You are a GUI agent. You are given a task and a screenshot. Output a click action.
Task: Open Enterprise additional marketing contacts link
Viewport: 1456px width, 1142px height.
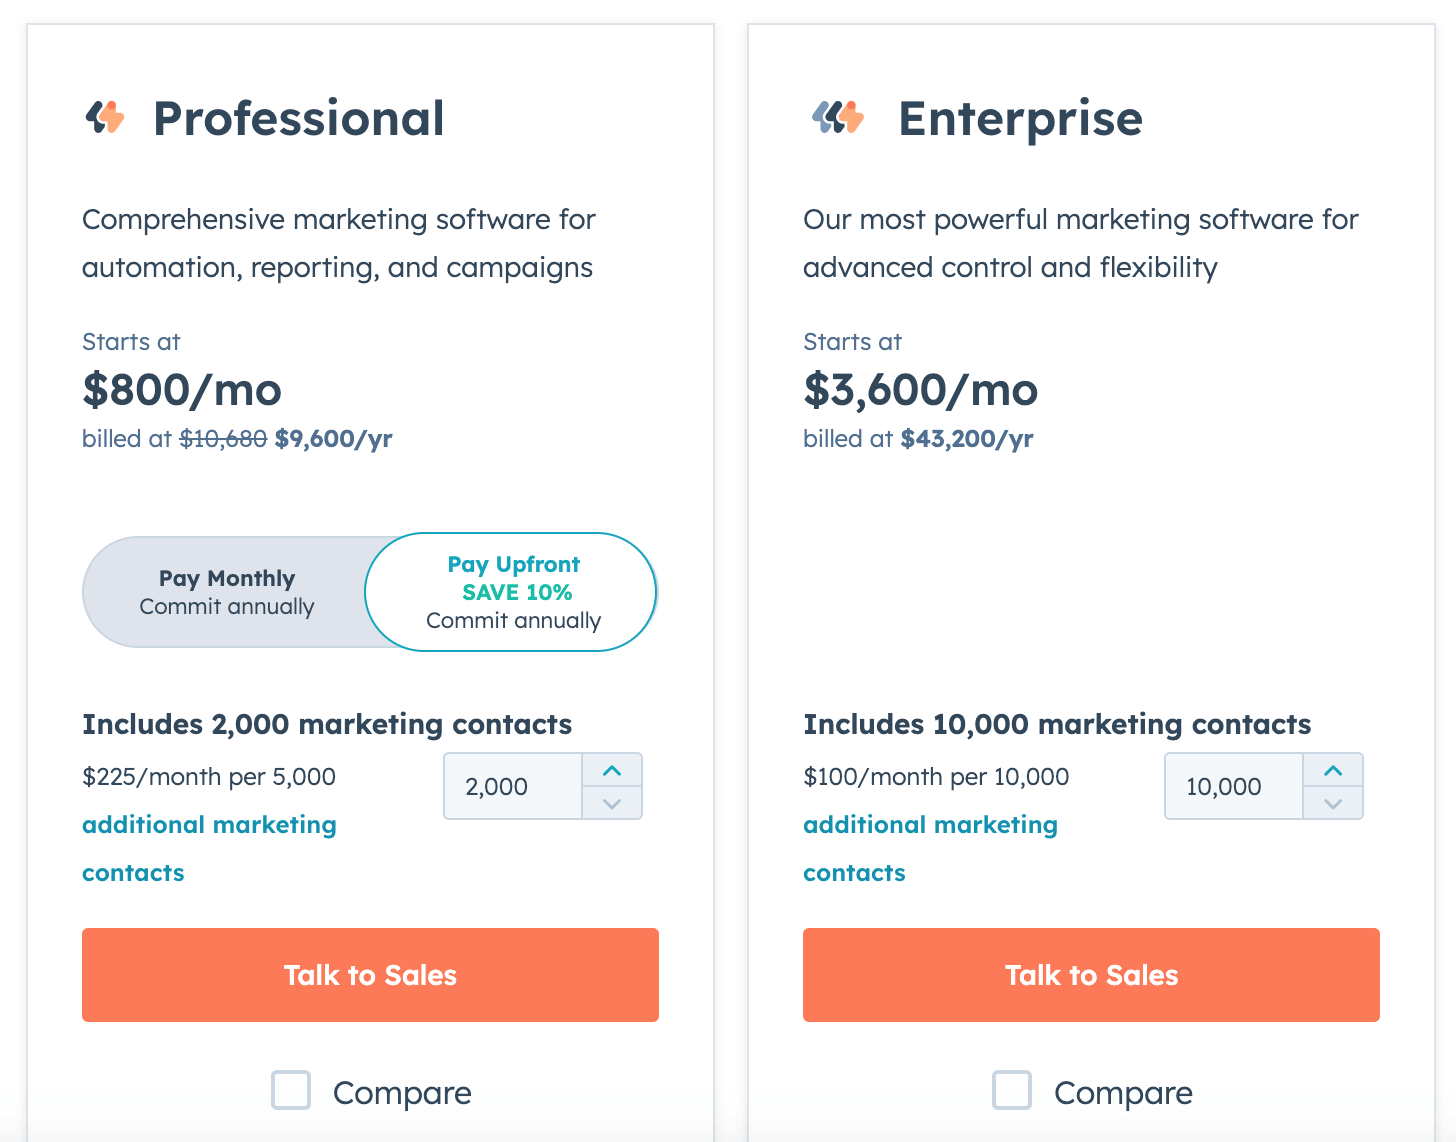tap(930, 848)
